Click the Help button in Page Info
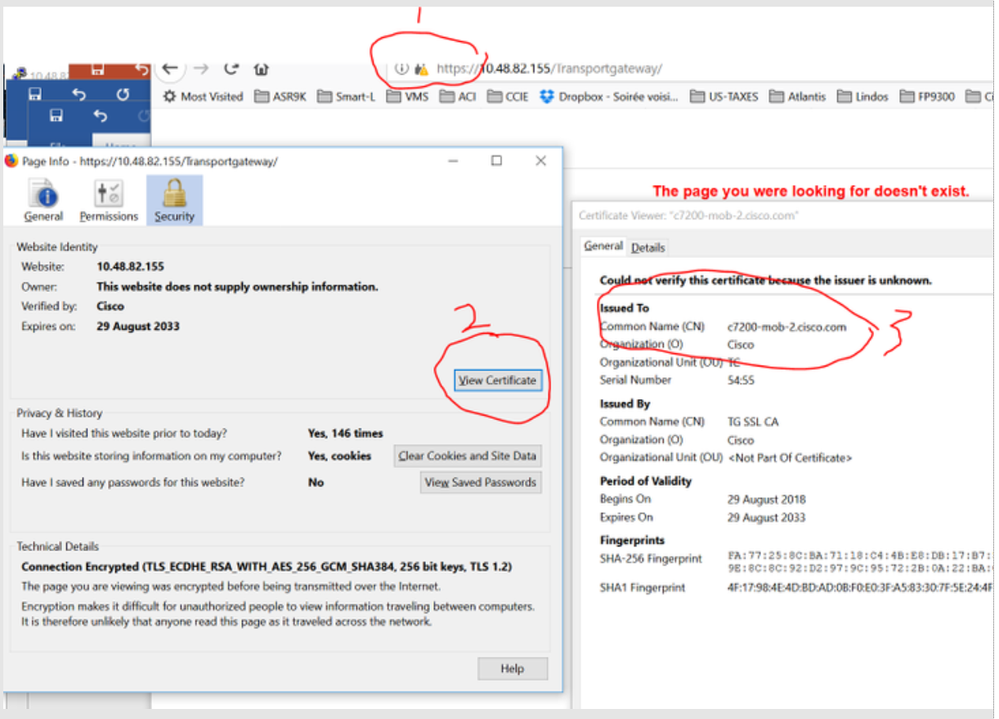 [x=512, y=669]
